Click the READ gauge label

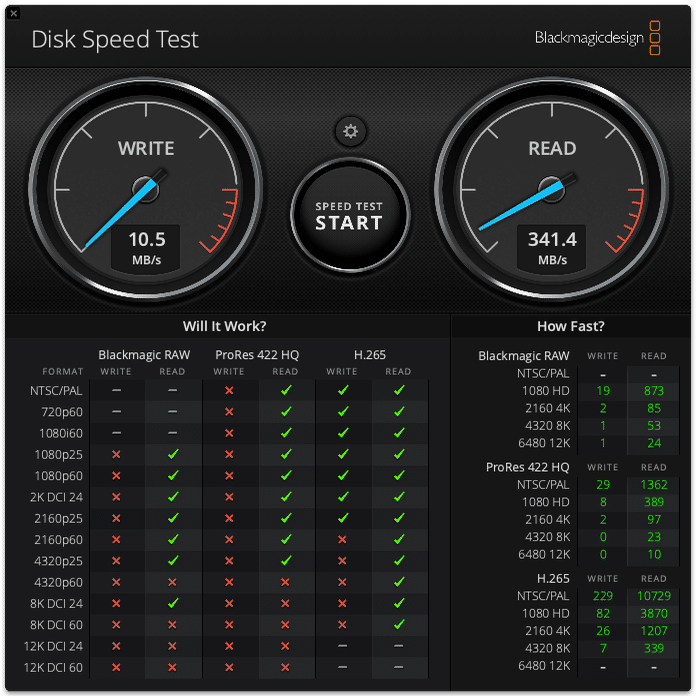(x=552, y=148)
